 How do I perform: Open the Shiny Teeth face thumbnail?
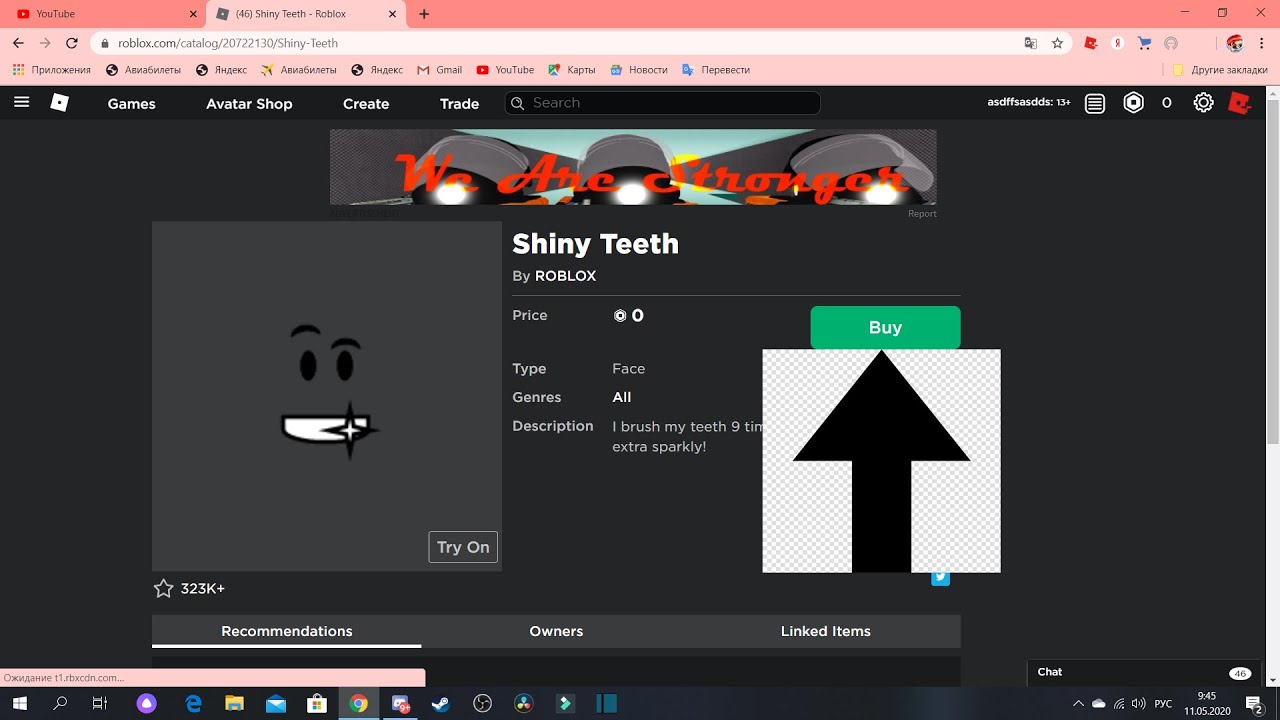(327, 396)
